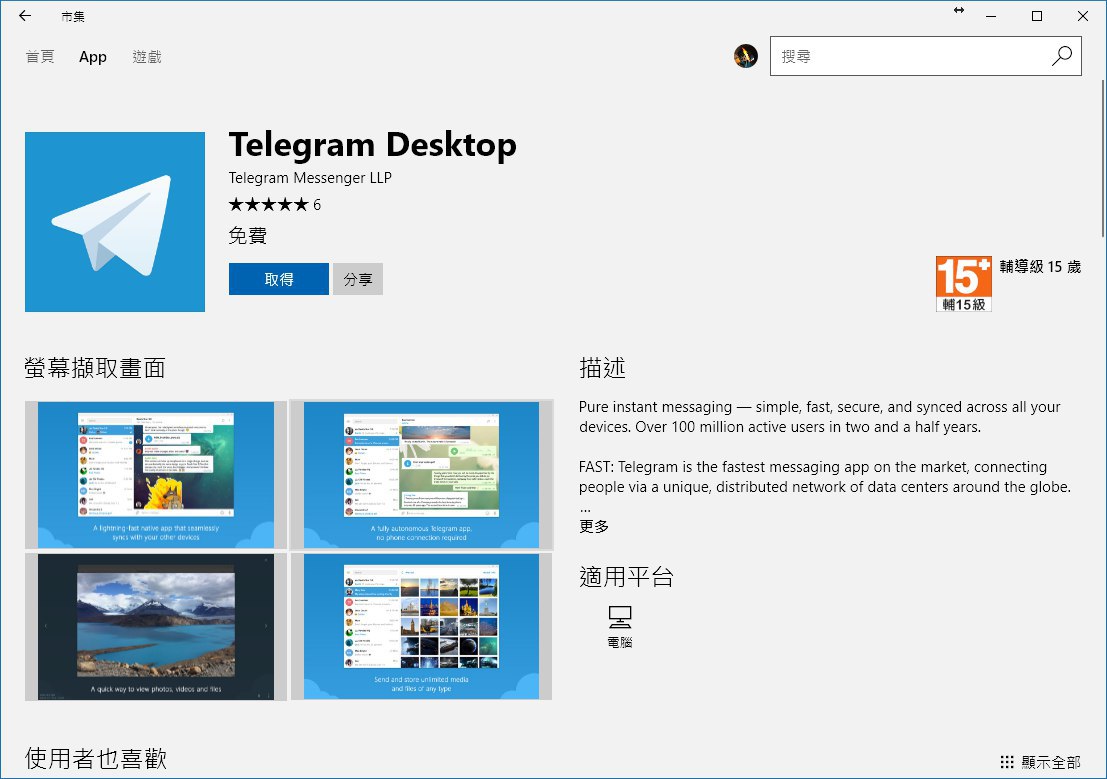This screenshot has width=1107, height=779.
Task: Open the mountain lake photo viewer screenshot
Action: pos(156,626)
